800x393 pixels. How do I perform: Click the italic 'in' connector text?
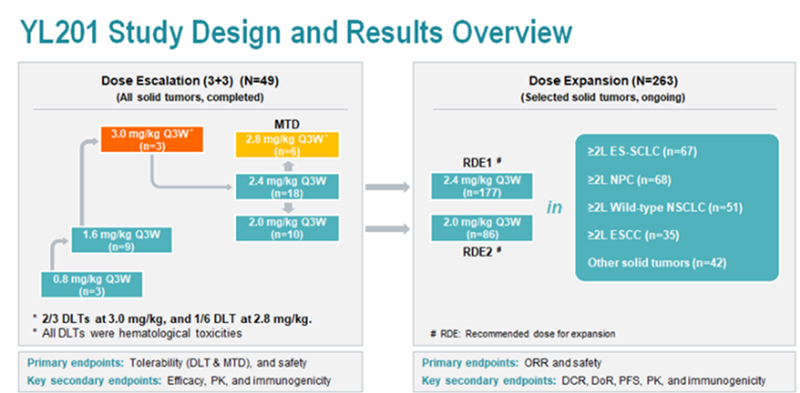[555, 208]
